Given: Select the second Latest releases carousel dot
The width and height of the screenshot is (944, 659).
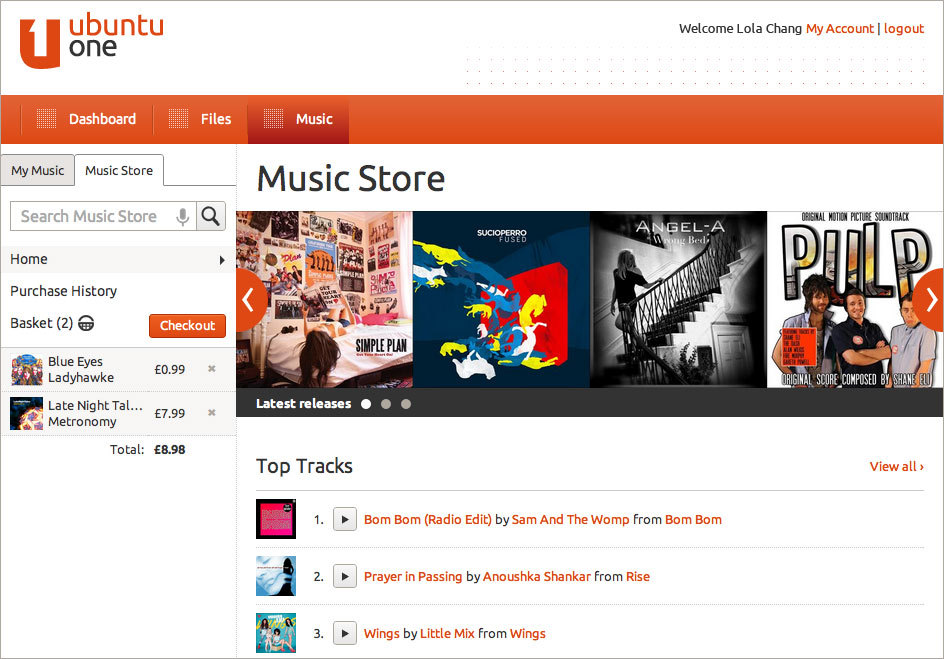Looking at the screenshot, I should pyautogui.click(x=386, y=404).
